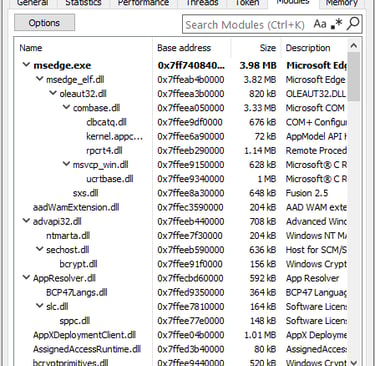The image size is (375, 366).
Task: Click the Remote Proced description cell
Action: pyautogui.click(x=316, y=150)
